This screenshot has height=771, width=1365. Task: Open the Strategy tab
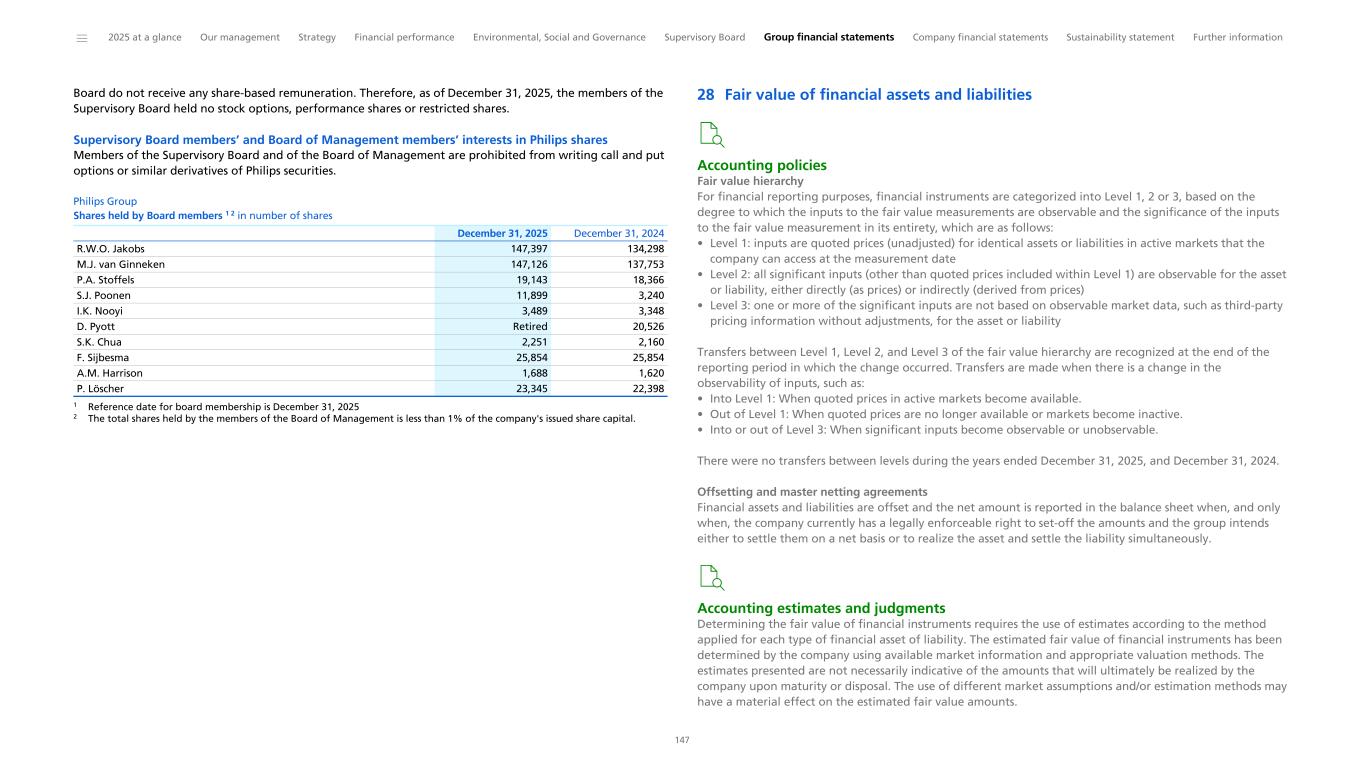[x=317, y=38]
